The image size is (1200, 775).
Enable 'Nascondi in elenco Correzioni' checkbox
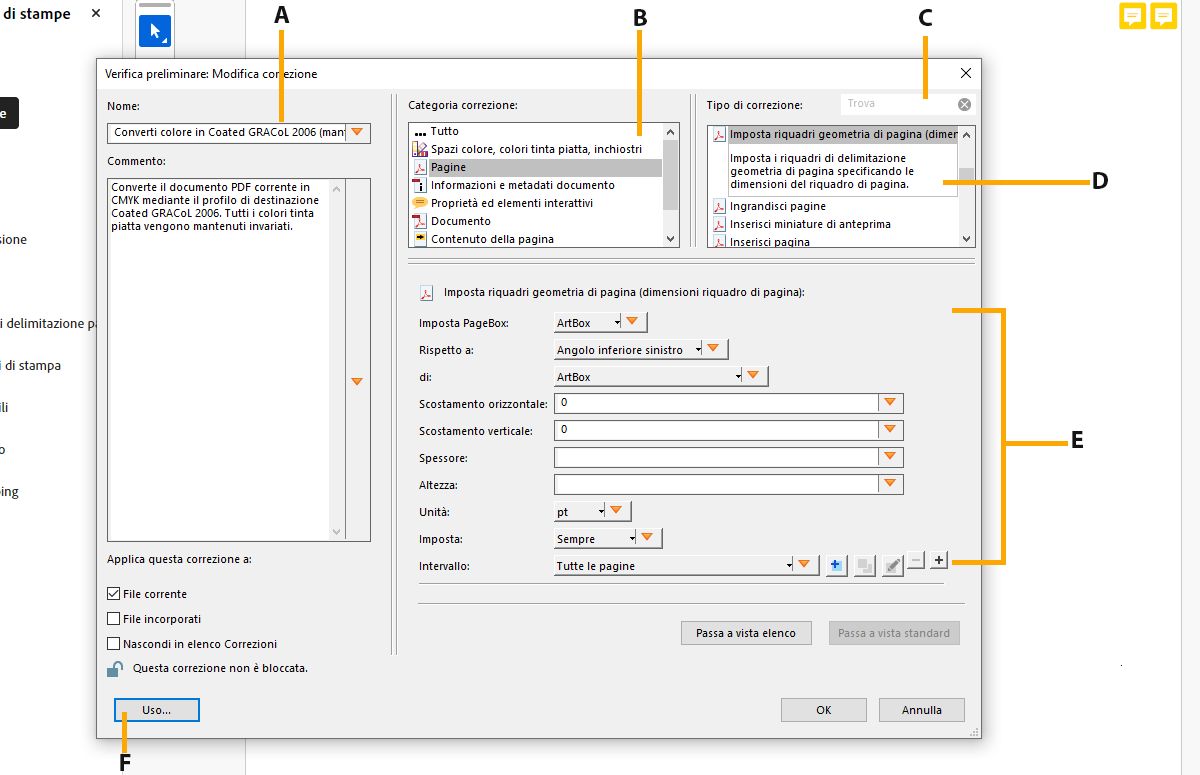(x=113, y=643)
